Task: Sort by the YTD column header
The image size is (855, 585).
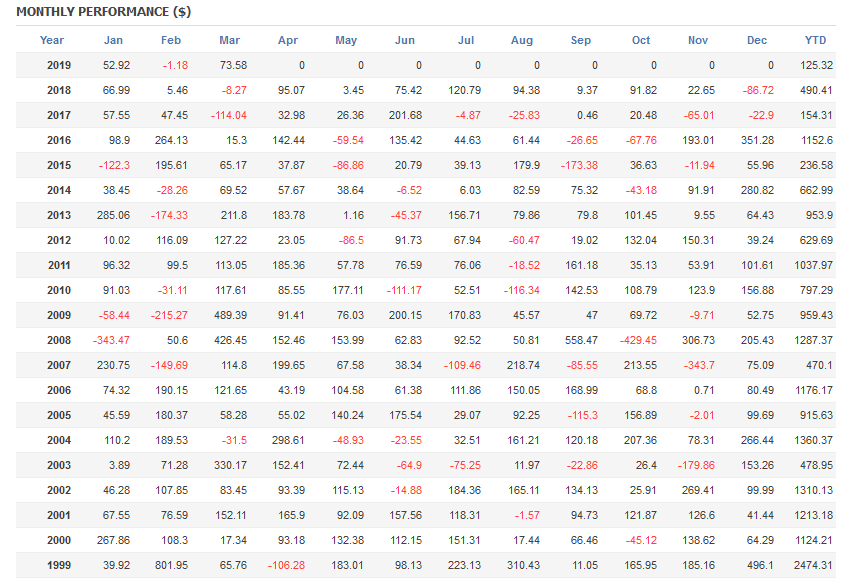Action: point(816,40)
